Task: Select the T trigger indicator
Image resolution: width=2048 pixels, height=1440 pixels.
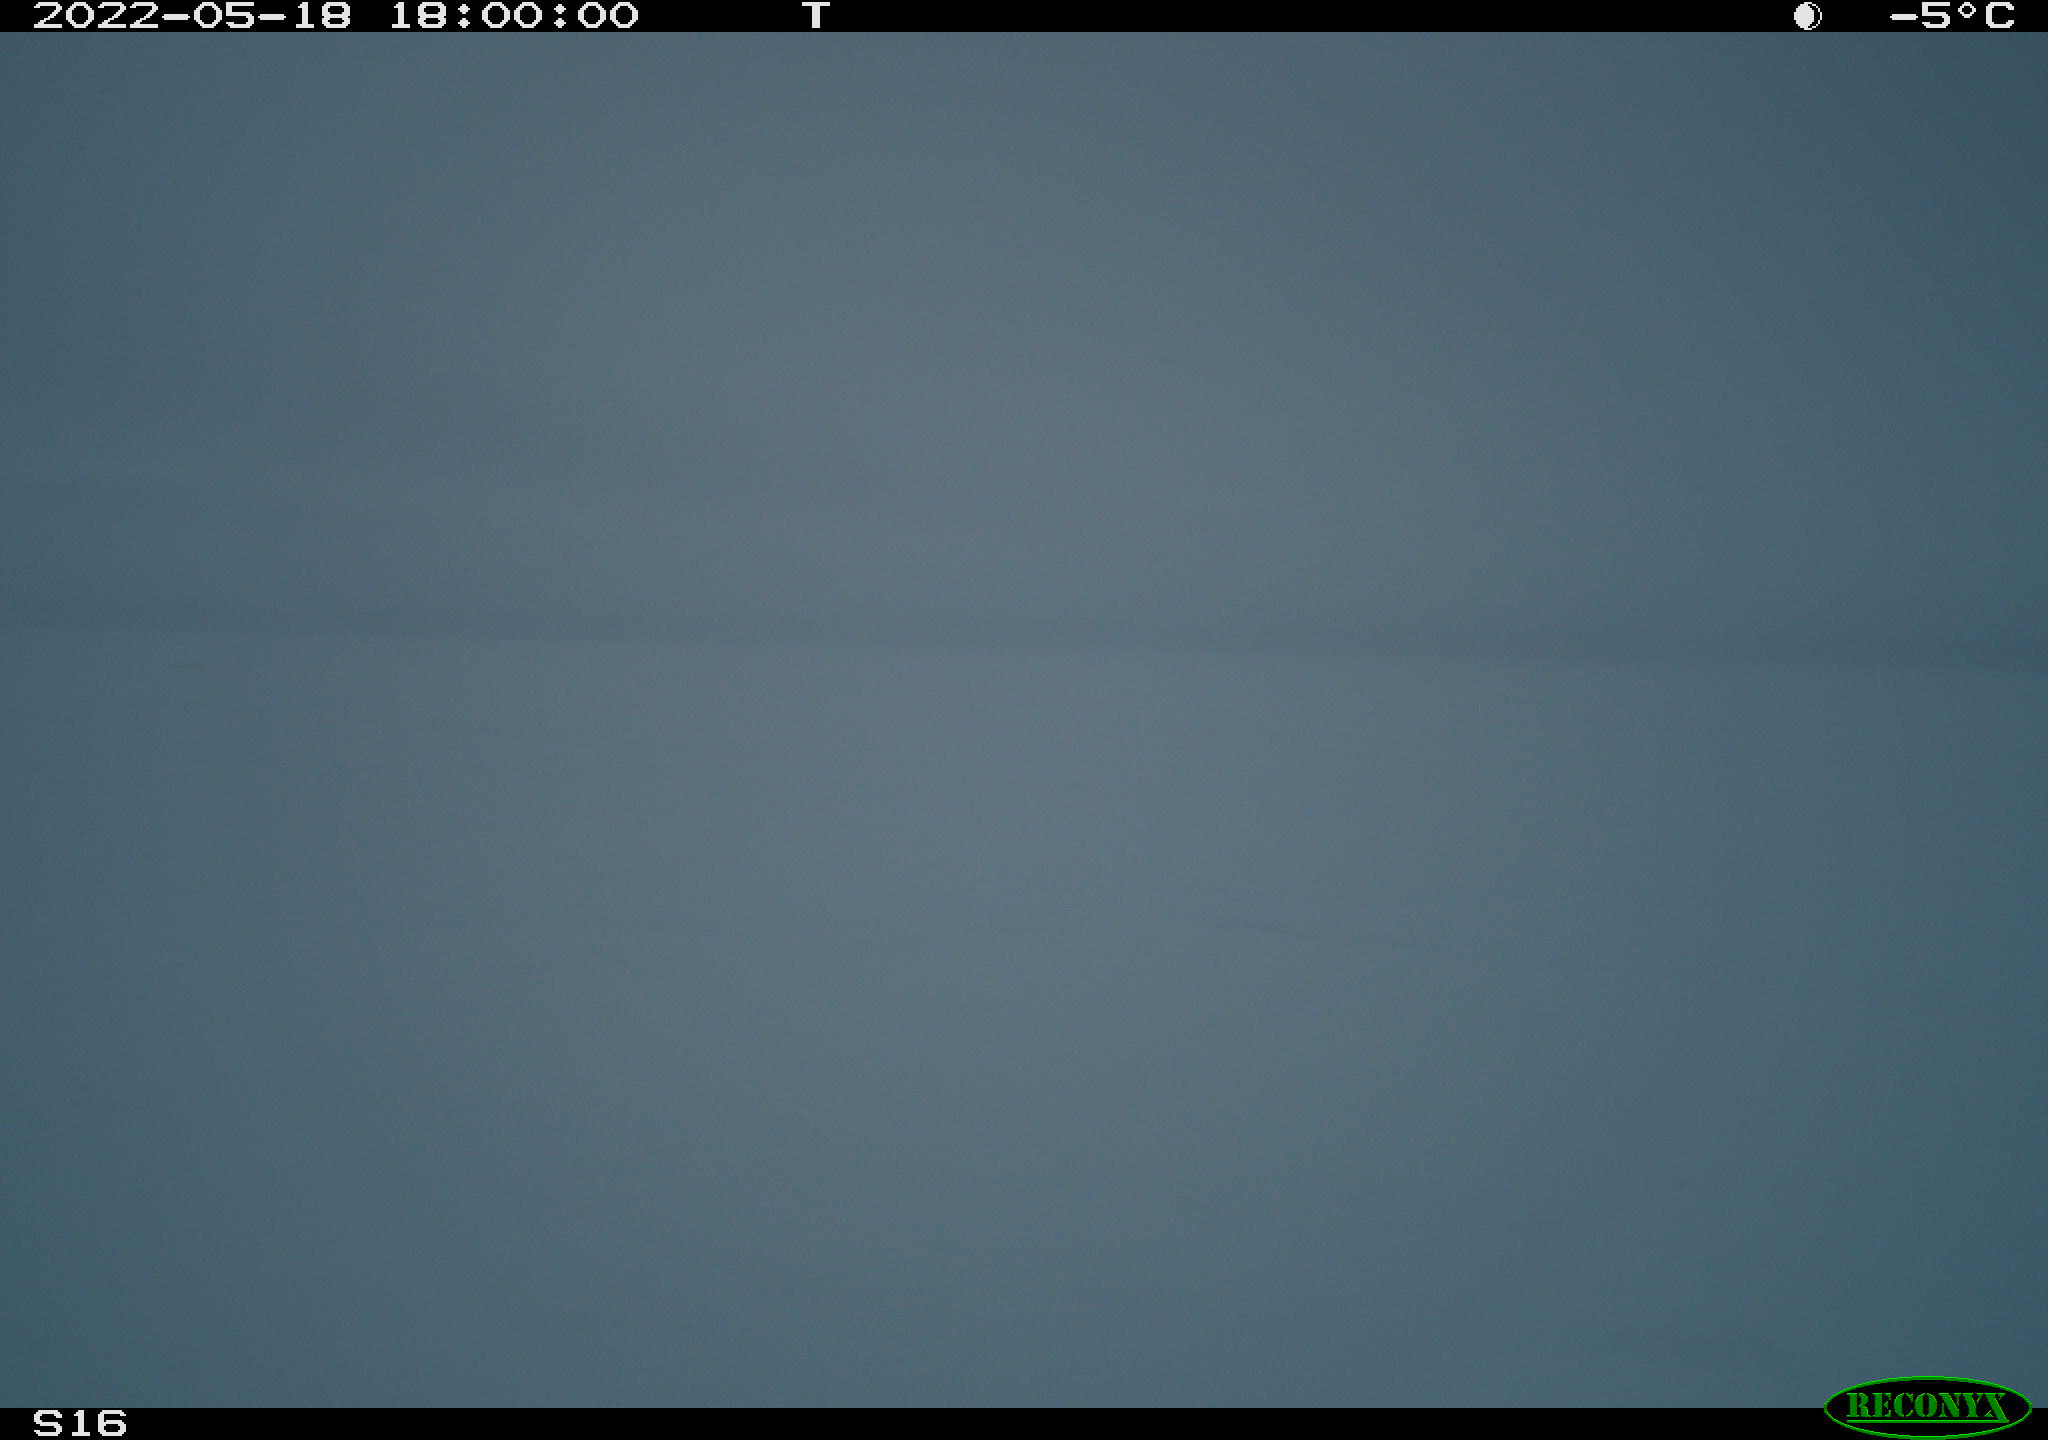Action: point(816,16)
